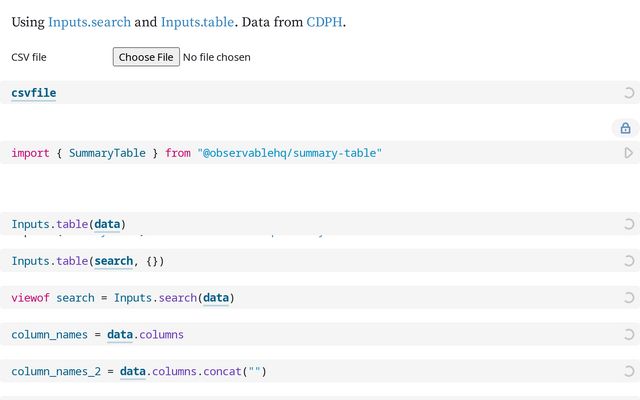This screenshot has height=400, width=640.
Task: Click the viewof keyword
Action: (30, 298)
